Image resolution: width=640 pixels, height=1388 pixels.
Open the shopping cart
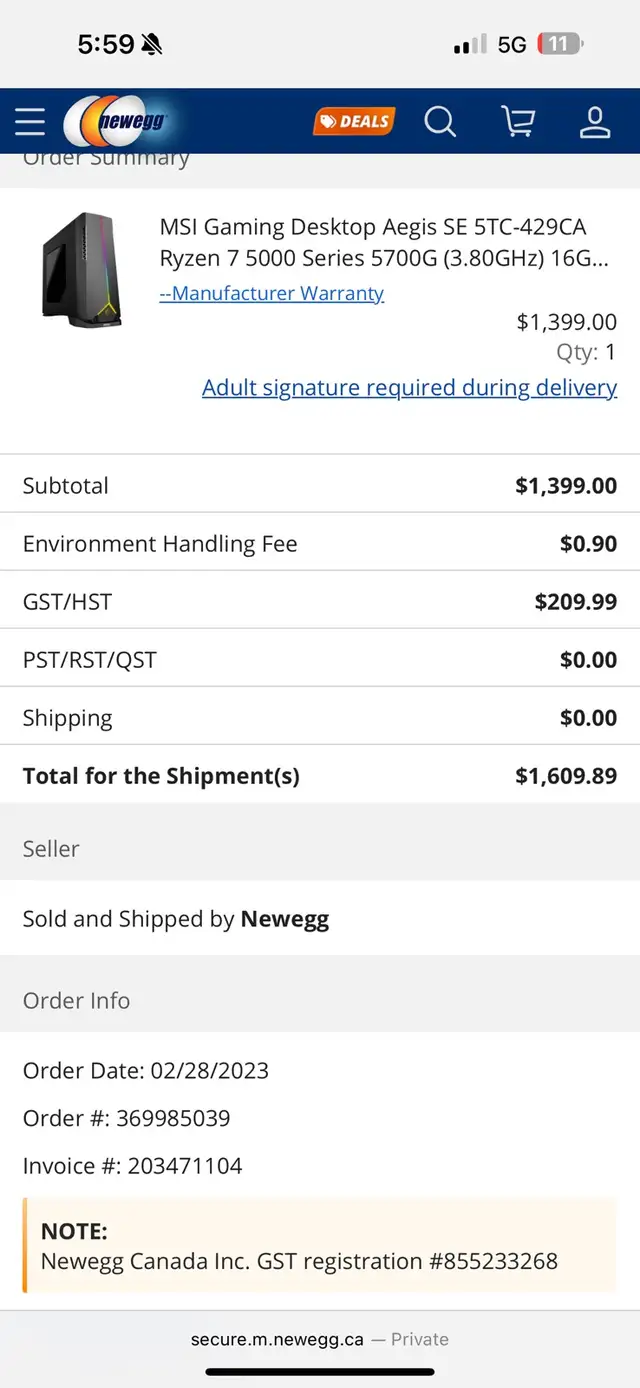[x=518, y=122]
